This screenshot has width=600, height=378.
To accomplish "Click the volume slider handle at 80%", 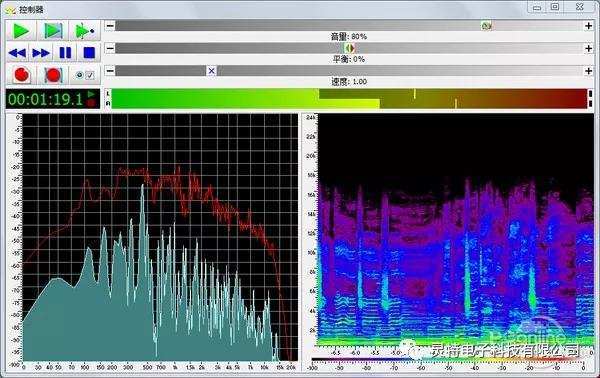I will point(486,26).
